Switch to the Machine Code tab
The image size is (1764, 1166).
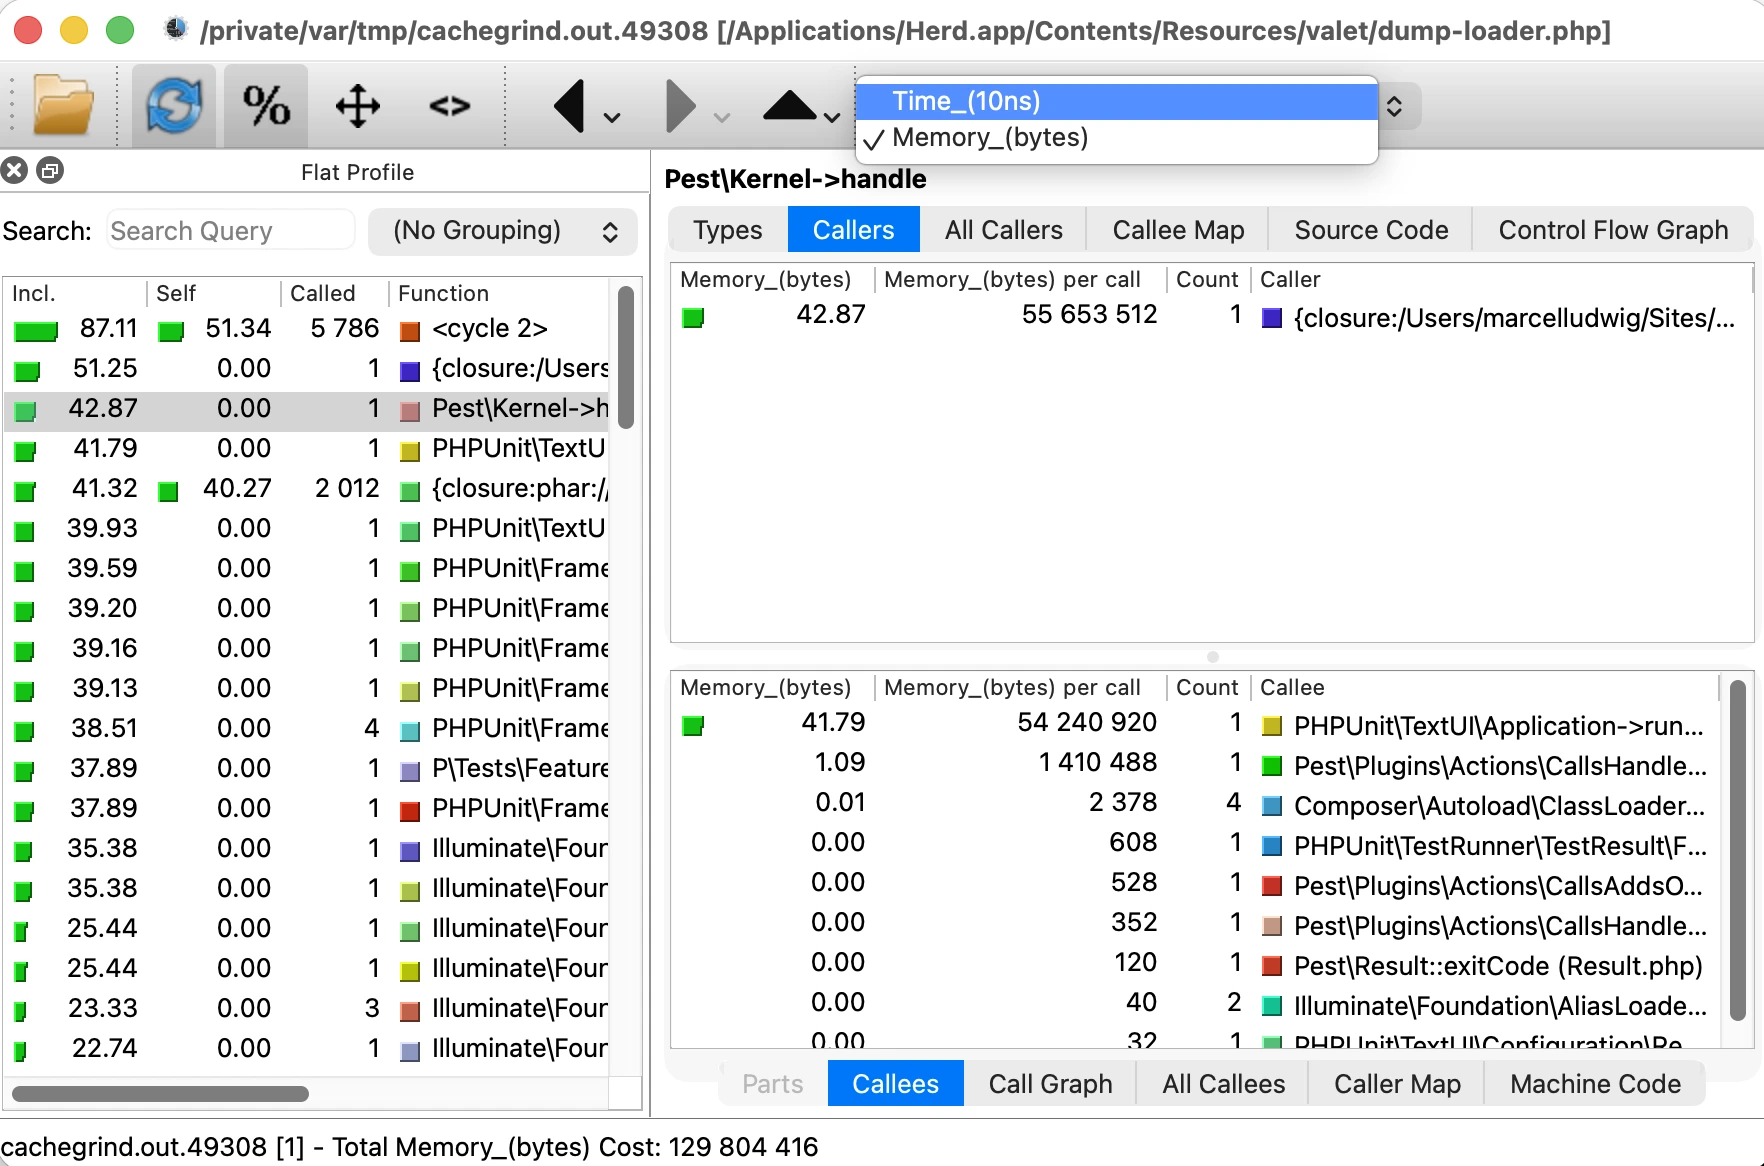click(1596, 1084)
